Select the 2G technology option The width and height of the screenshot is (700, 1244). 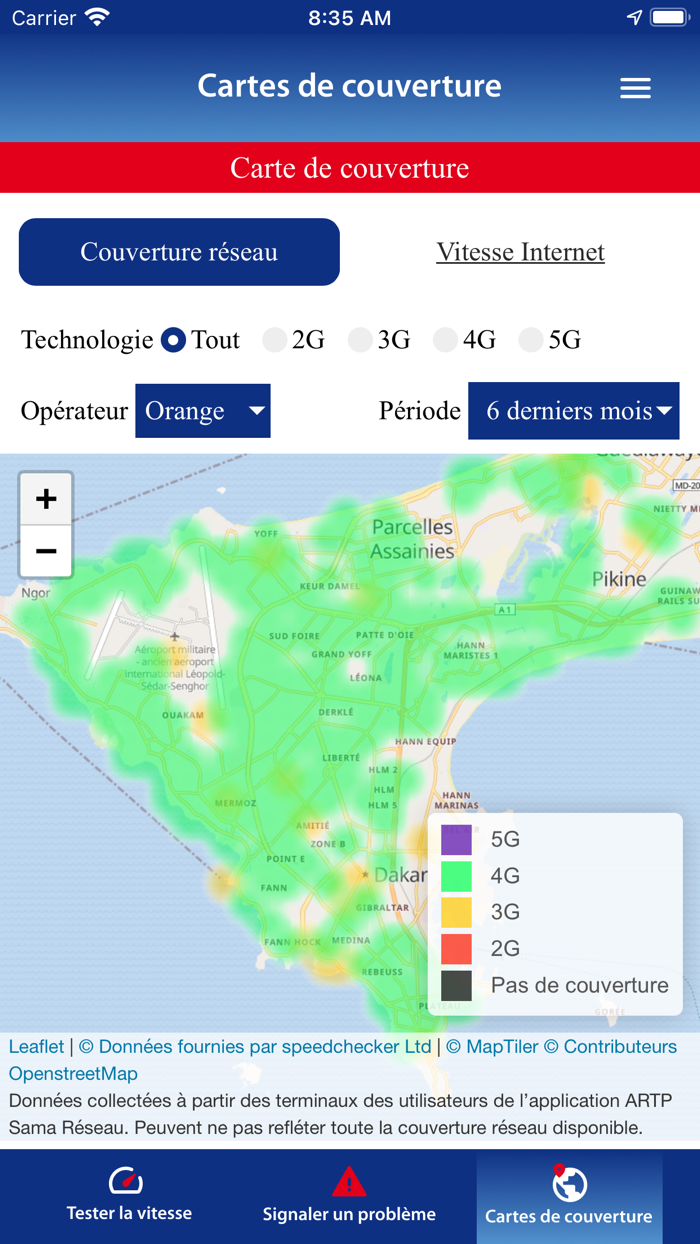275,340
